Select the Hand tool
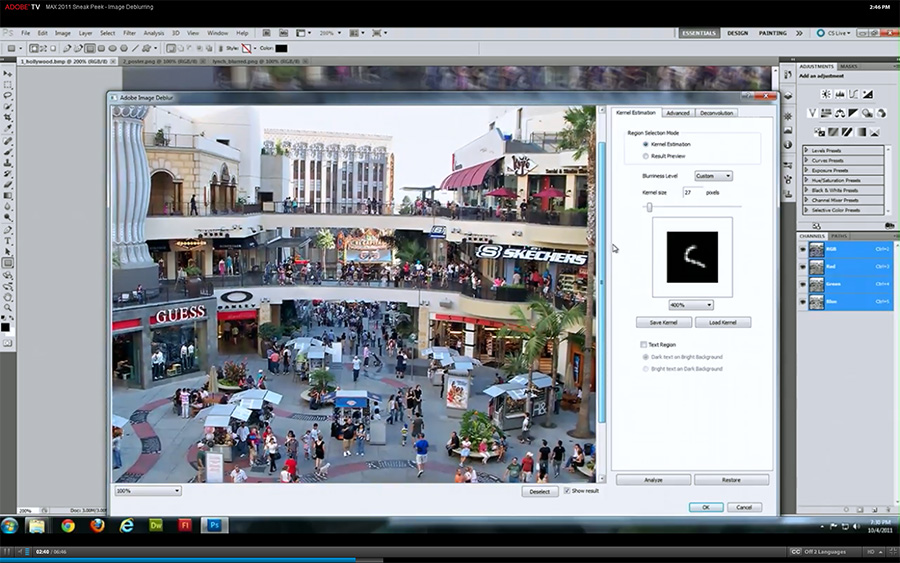900x563 pixels. pyautogui.click(x=7, y=297)
